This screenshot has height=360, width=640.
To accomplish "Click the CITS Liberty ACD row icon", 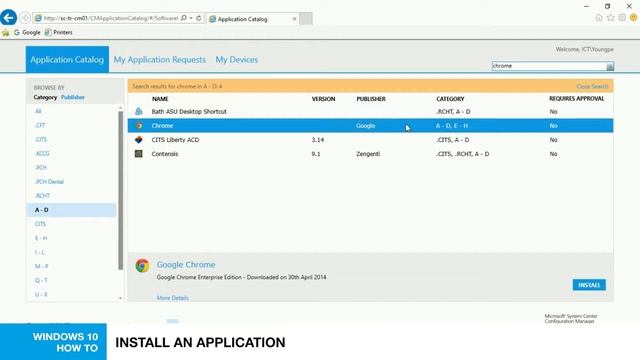I will pyautogui.click(x=139, y=140).
